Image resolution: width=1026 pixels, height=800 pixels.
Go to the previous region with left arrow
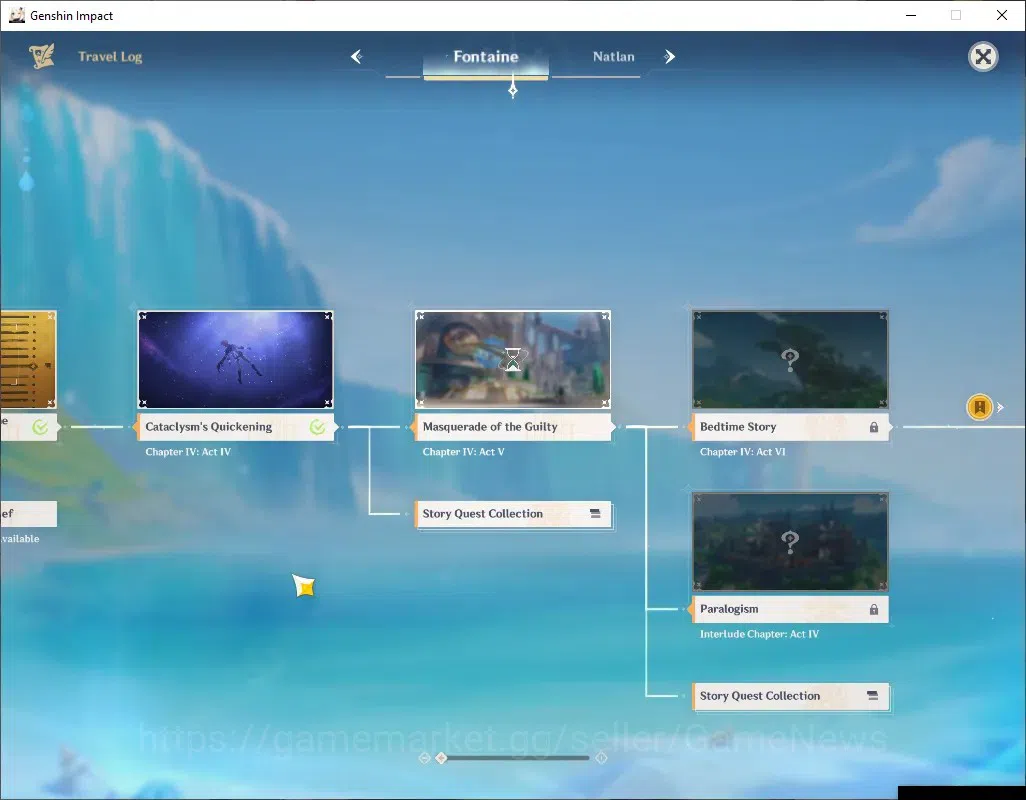[x=357, y=56]
